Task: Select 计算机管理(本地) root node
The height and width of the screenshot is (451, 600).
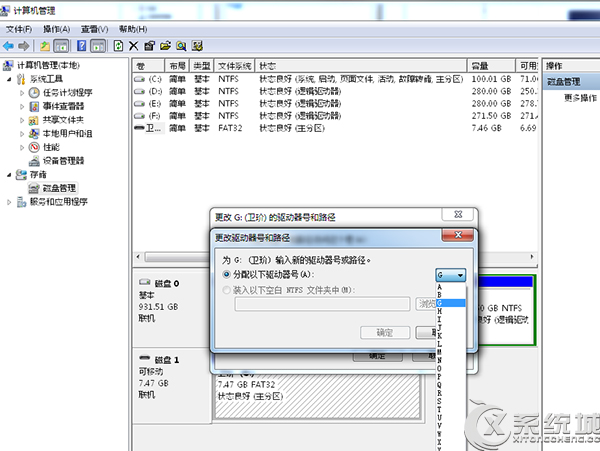Action: pyautogui.click(x=49, y=65)
